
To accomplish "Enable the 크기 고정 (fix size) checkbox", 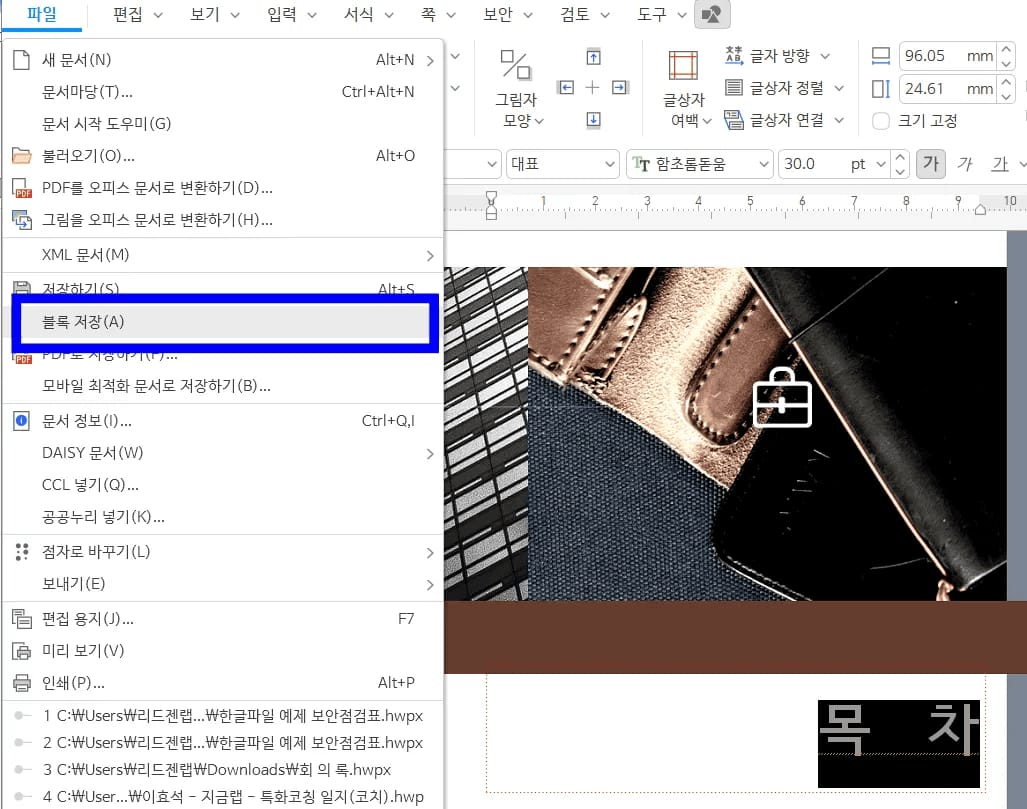I will [x=880, y=121].
